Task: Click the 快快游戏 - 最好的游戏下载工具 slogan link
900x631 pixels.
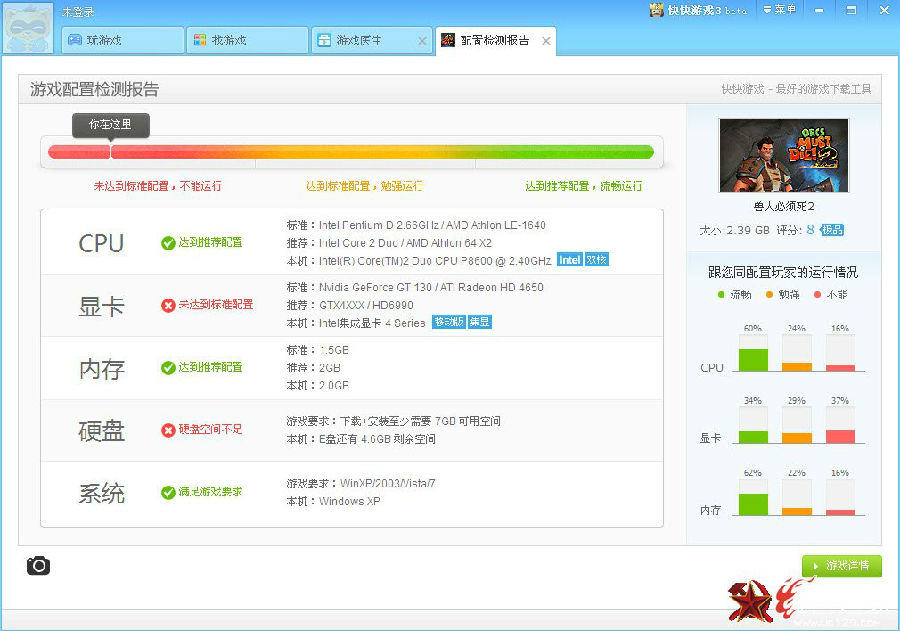Action: pyautogui.click(x=796, y=89)
